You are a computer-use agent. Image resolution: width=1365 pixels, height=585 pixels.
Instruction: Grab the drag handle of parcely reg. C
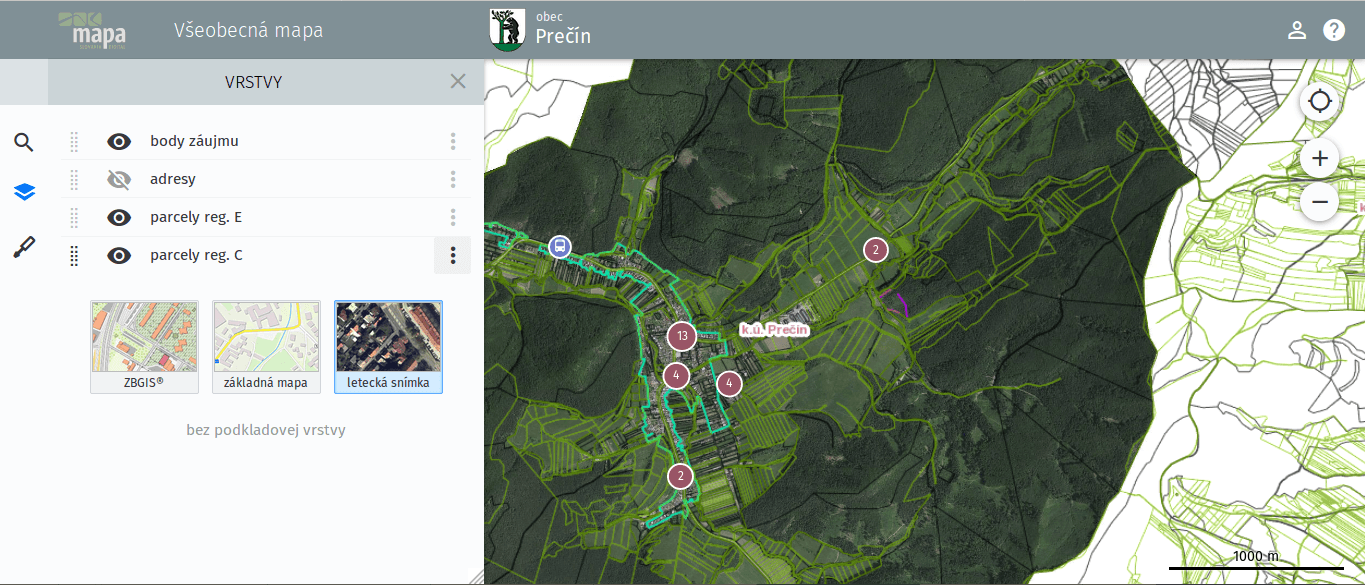(x=74, y=255)
